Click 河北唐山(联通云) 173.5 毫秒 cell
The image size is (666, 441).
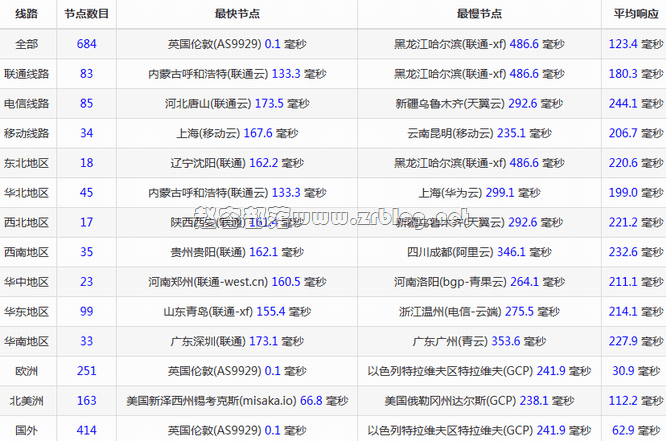pos(237,103)
